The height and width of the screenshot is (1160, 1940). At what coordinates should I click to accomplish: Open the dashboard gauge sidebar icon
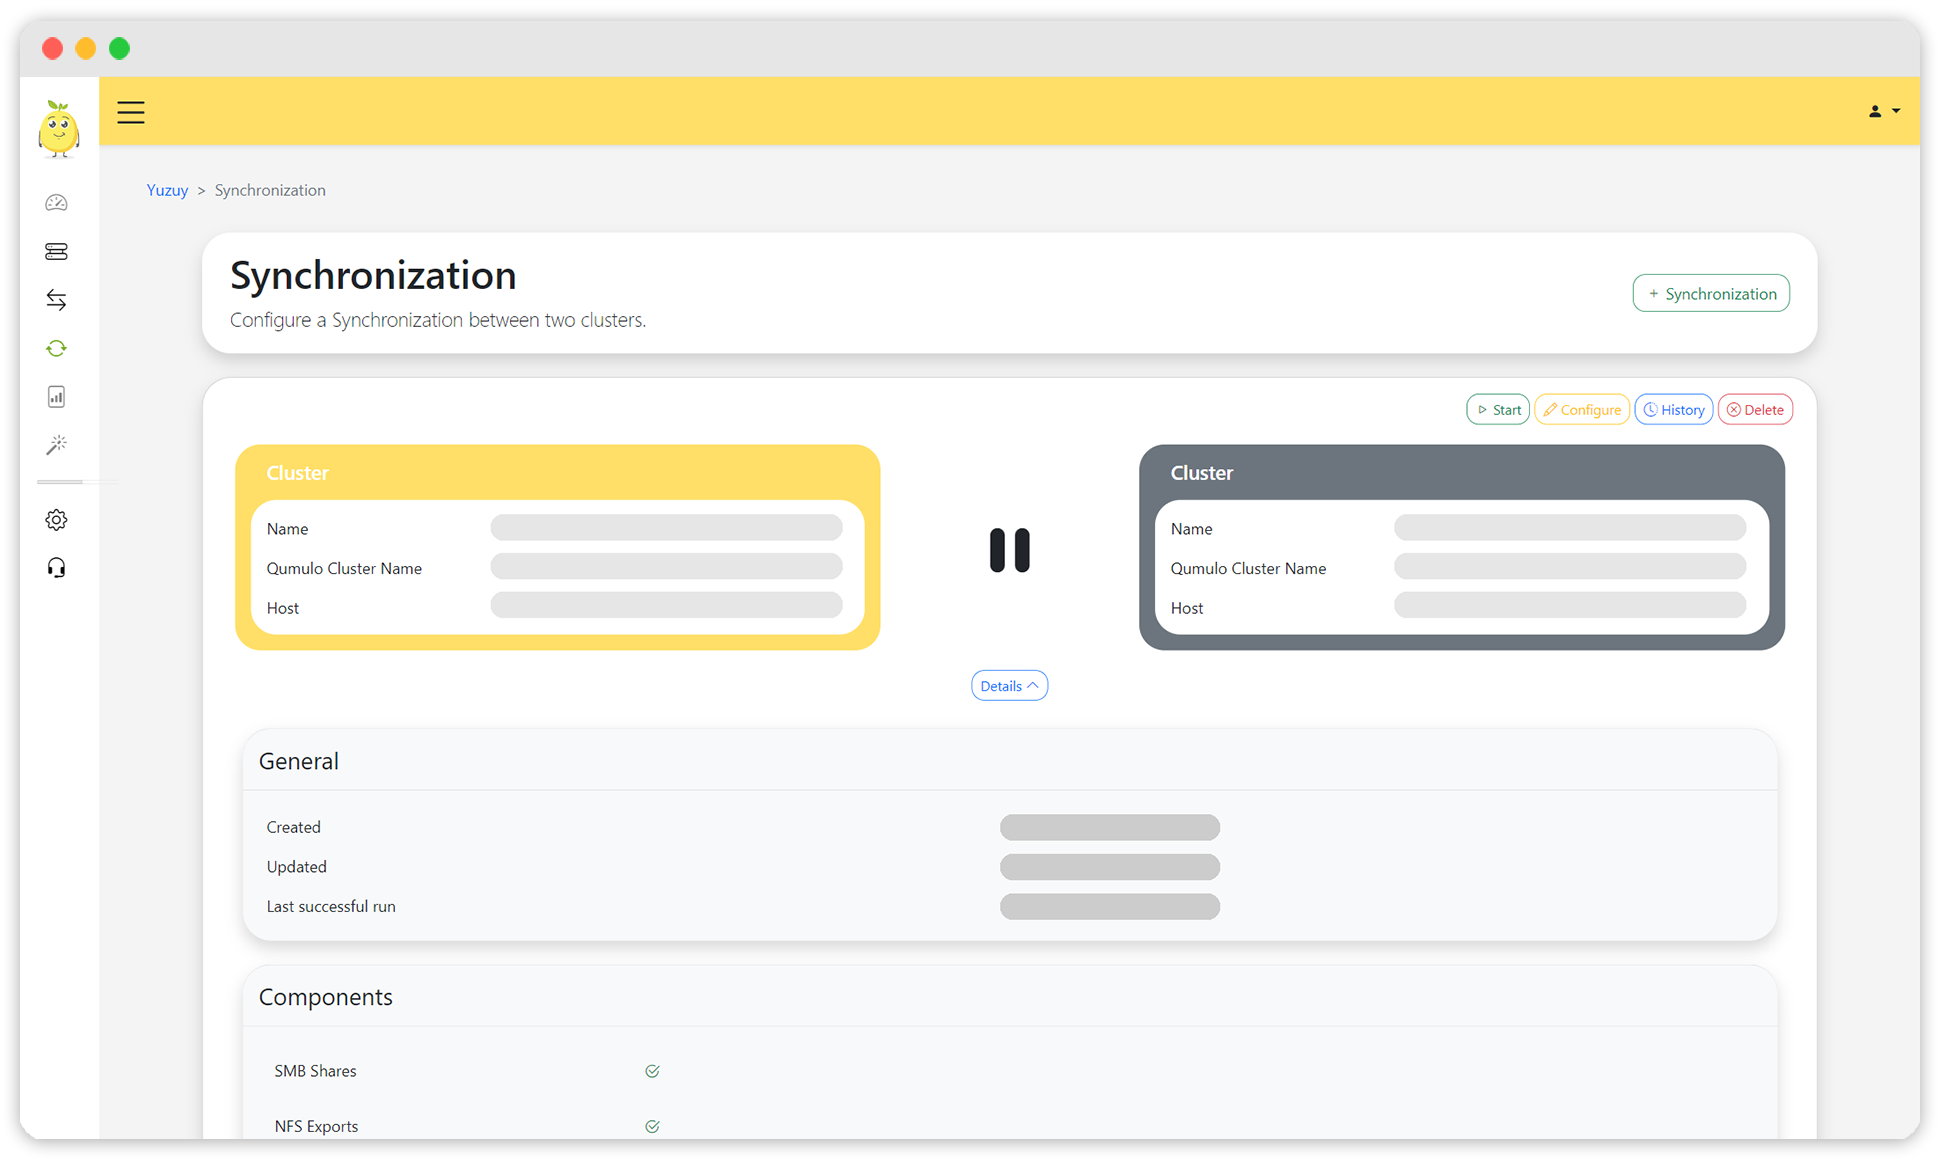(56, 203)
